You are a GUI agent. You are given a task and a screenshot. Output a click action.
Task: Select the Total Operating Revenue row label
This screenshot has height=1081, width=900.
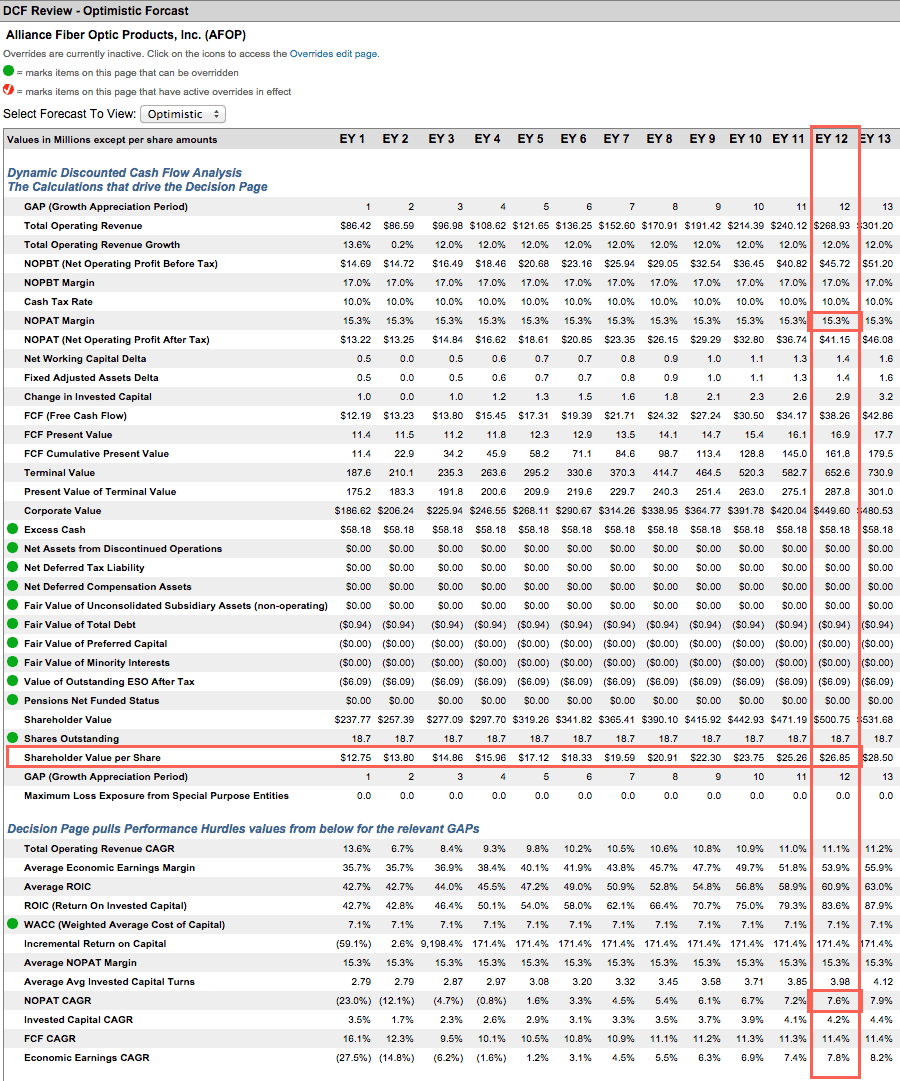[83, 225]
